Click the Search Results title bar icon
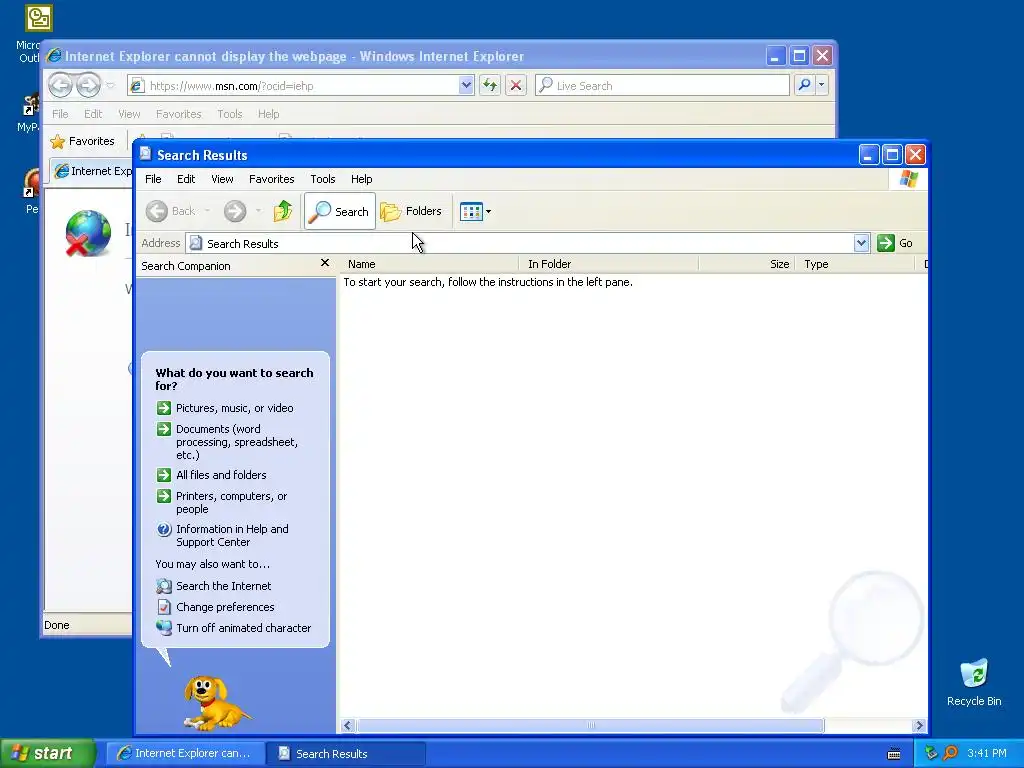Screen dimensions: 1024x768 [x=146, y=154]
